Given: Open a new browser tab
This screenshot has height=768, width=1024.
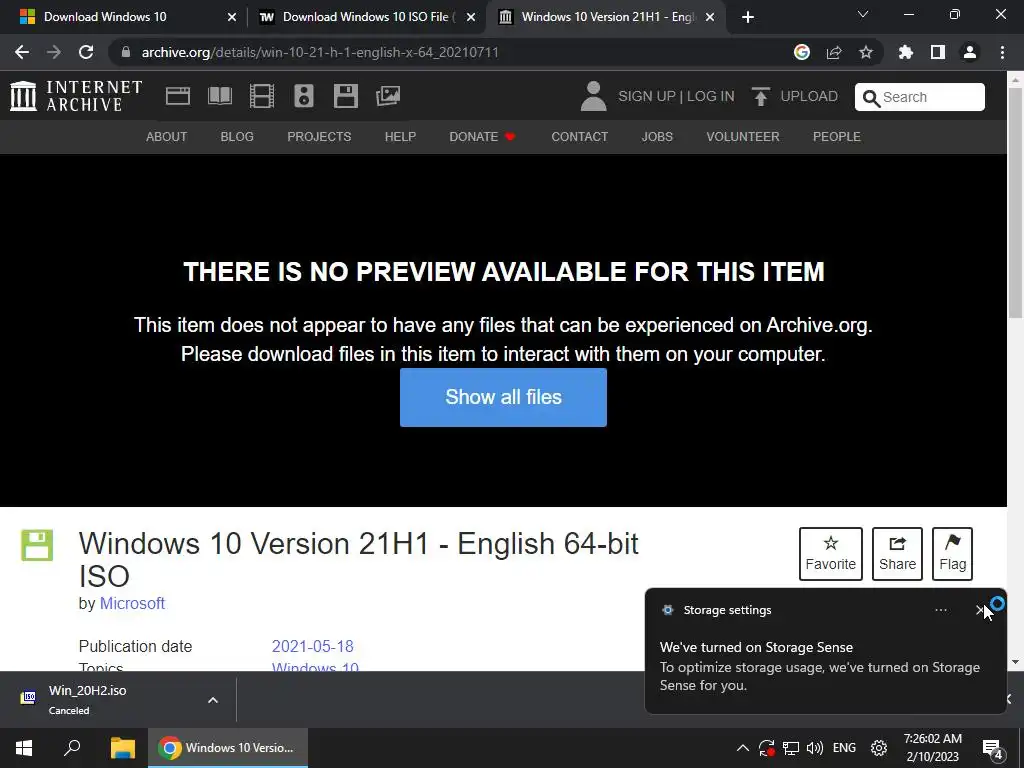Looking at the screenshot, I should pos(748,17).
